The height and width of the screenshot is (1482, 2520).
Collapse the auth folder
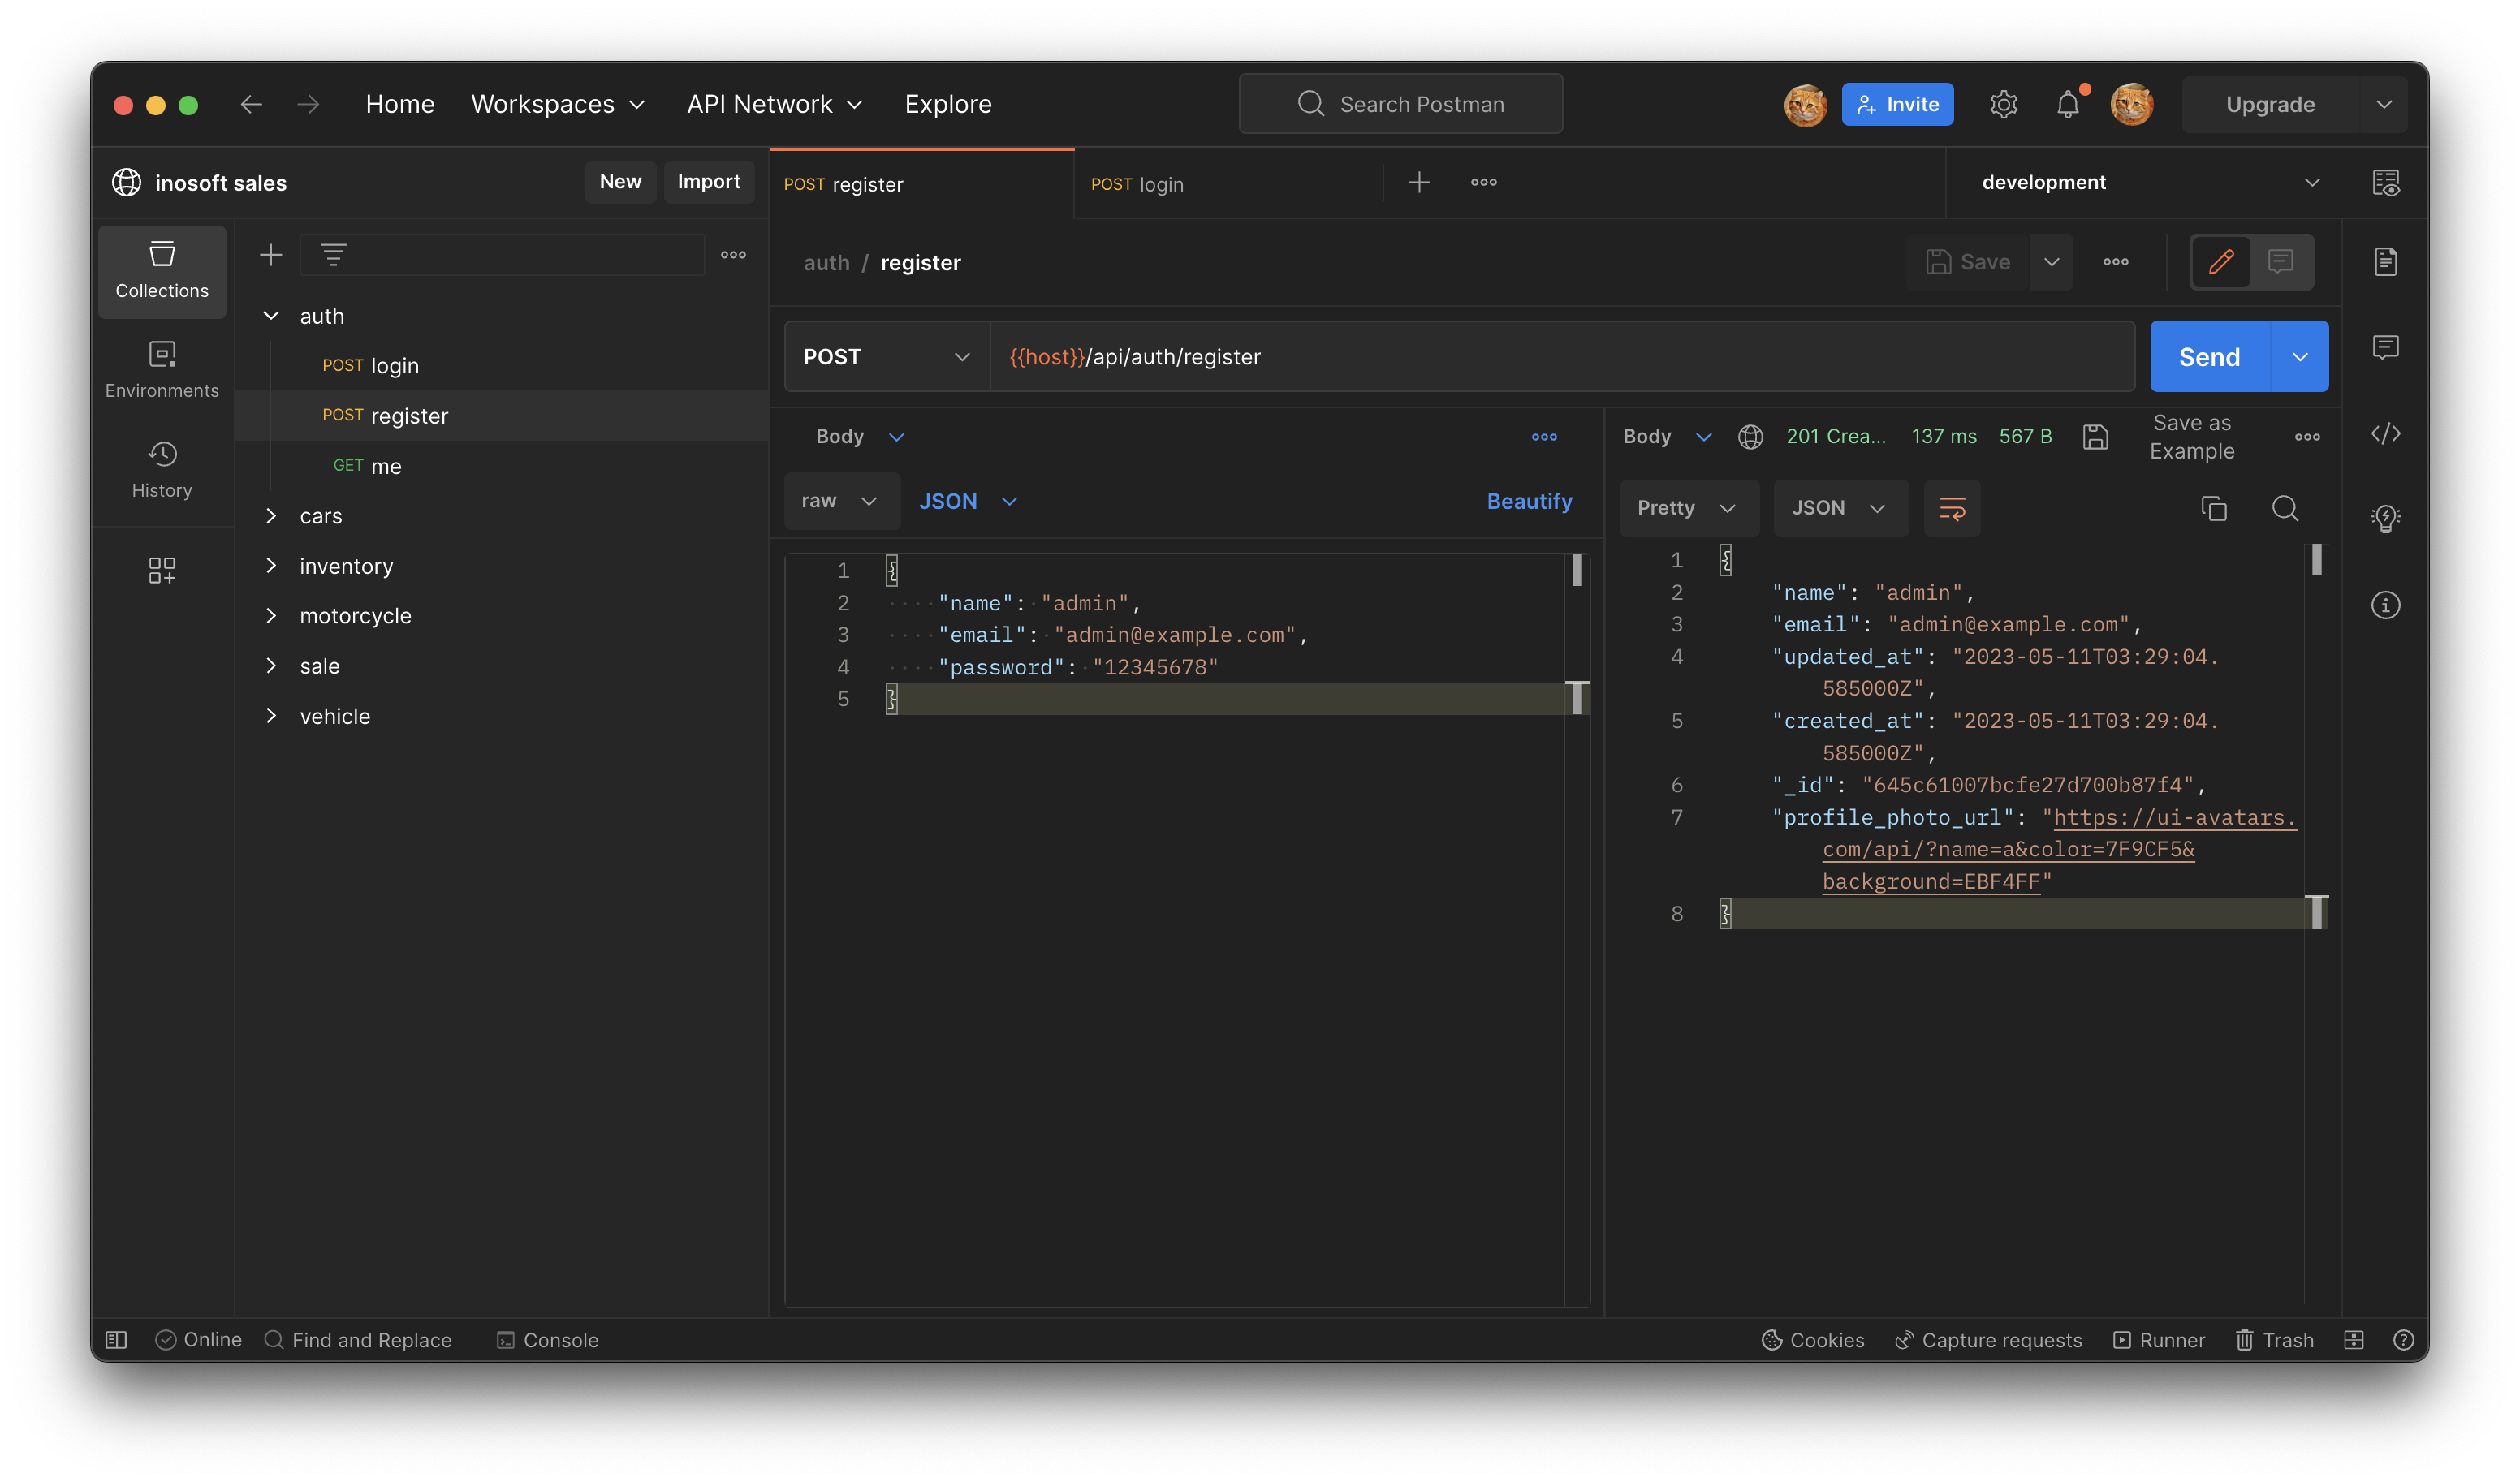click(271, 316)
